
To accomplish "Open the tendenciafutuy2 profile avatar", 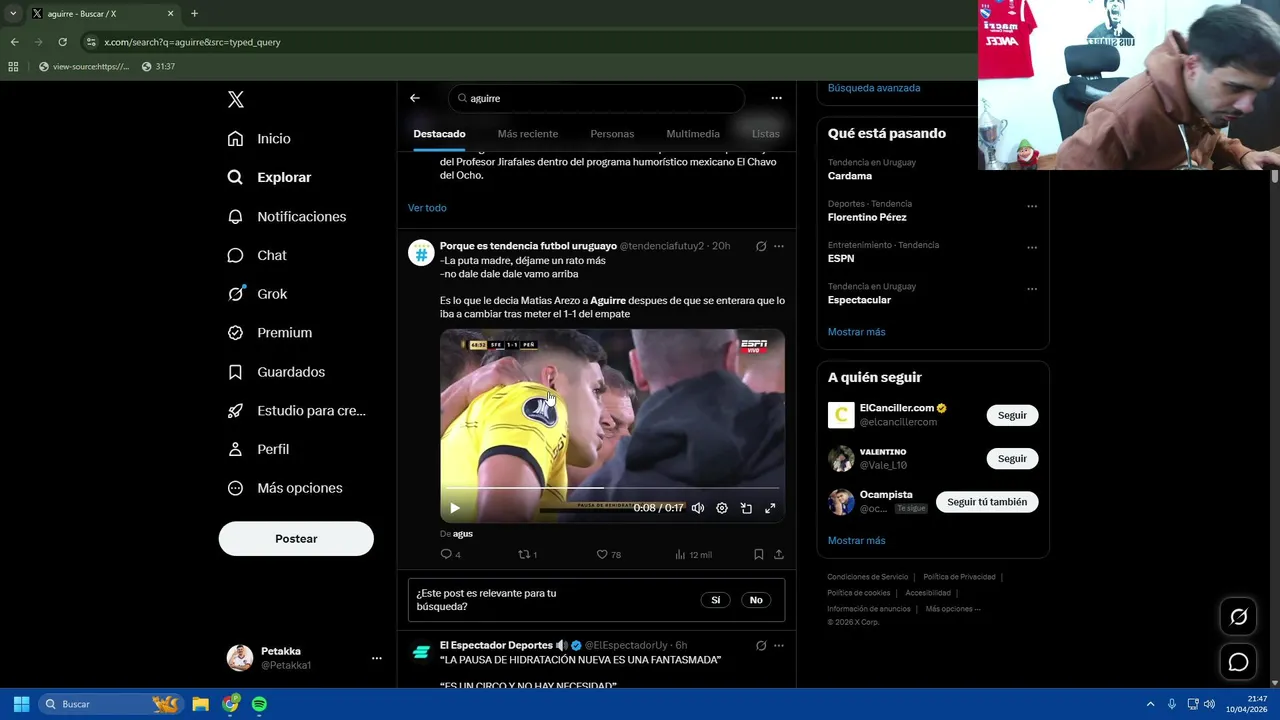I will 421,253.
